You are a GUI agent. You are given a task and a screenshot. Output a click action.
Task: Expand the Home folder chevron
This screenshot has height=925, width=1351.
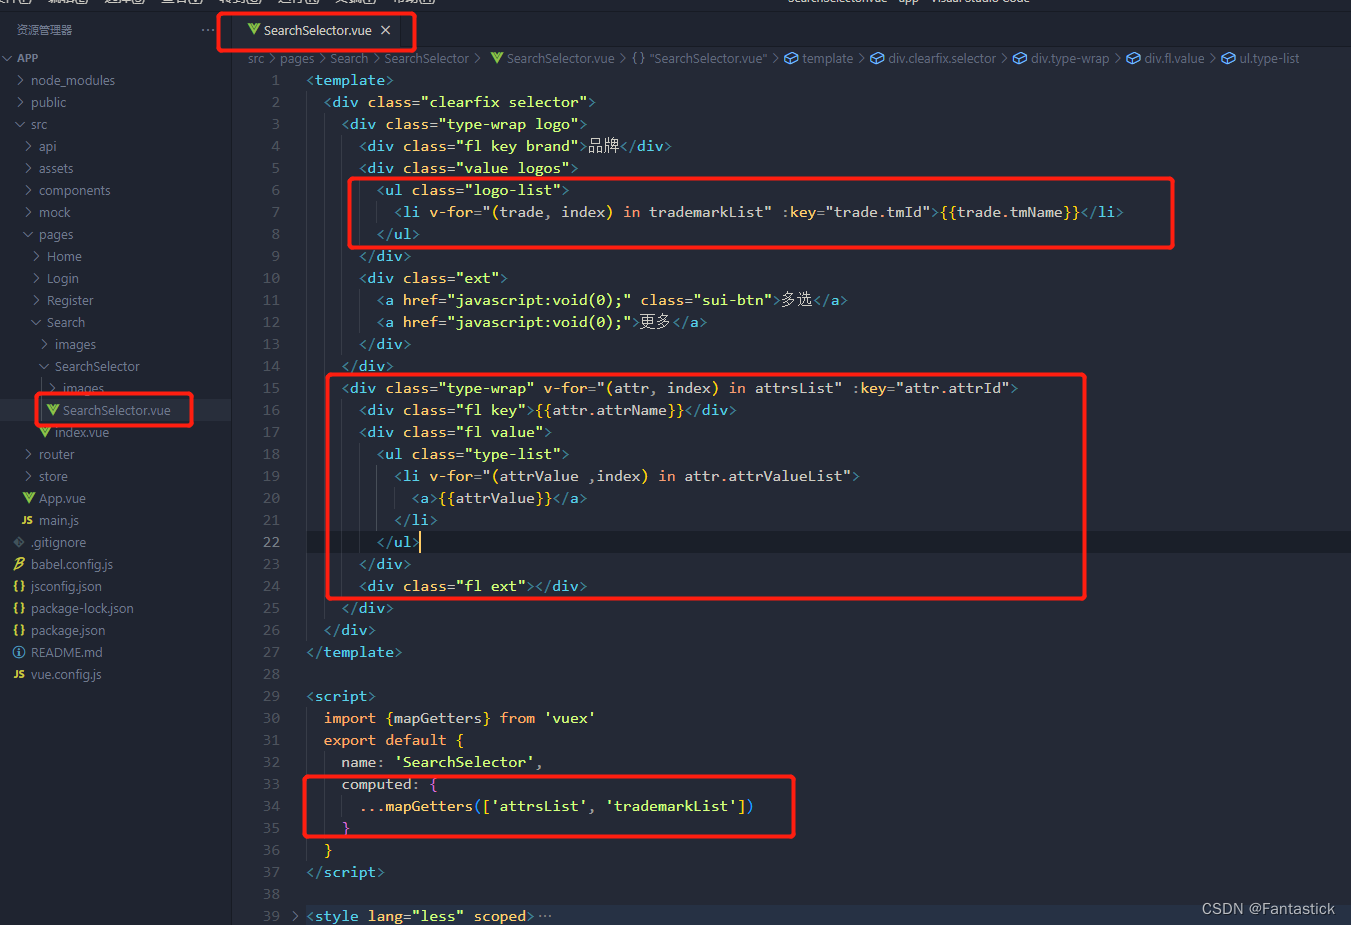tap(36, 256)
